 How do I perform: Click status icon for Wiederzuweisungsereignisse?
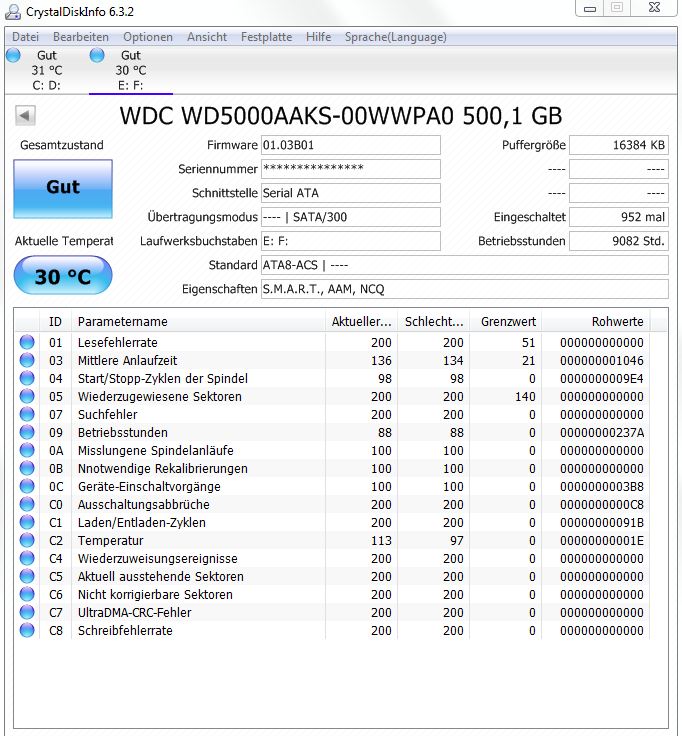(x=27, y=558)
